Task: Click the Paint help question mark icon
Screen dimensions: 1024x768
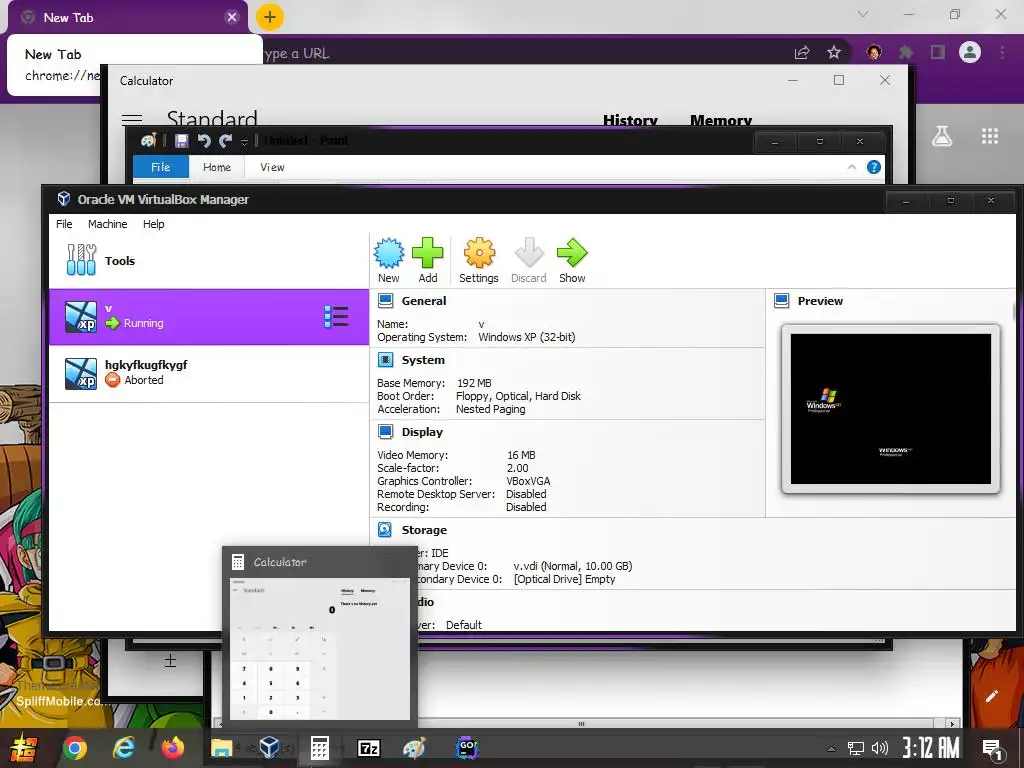Action: (x=874, y=167)
